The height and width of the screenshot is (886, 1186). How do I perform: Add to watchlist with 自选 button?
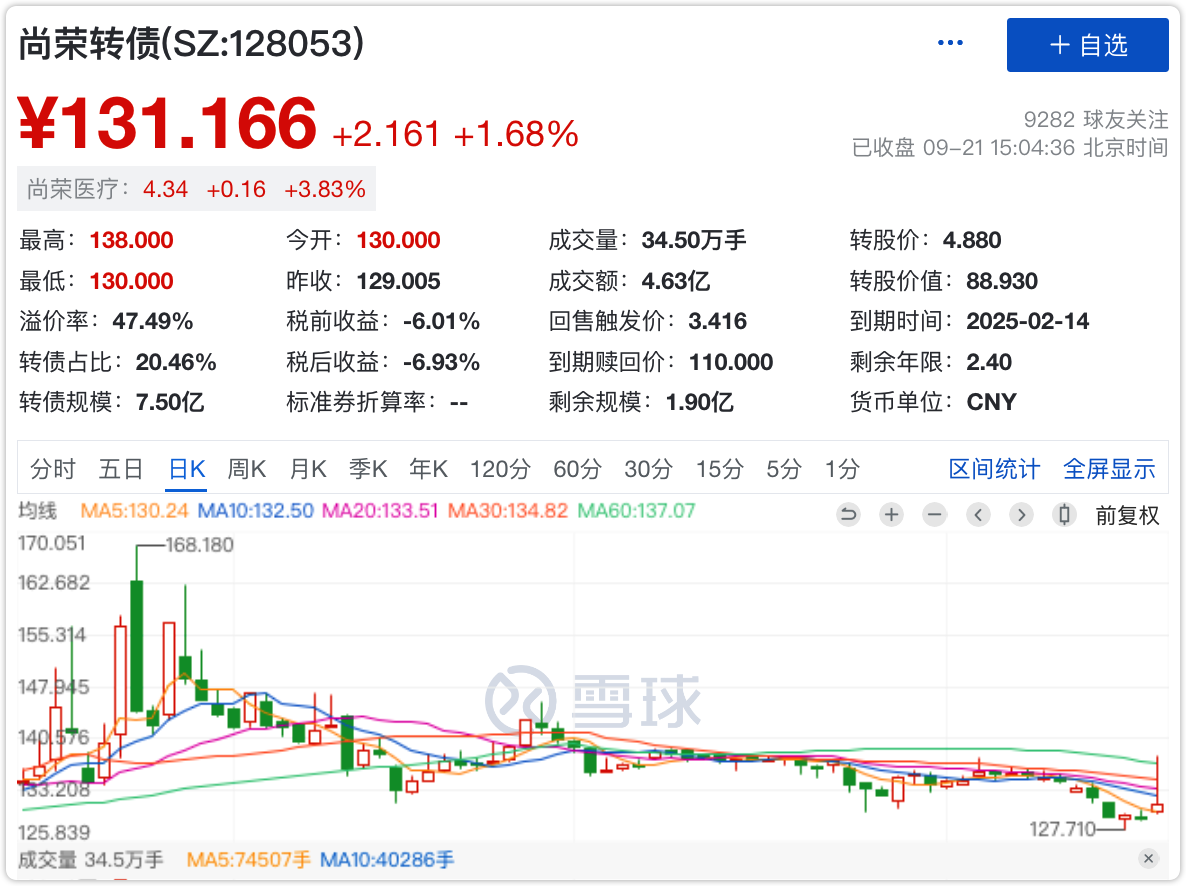click(x=1087, y=45)
